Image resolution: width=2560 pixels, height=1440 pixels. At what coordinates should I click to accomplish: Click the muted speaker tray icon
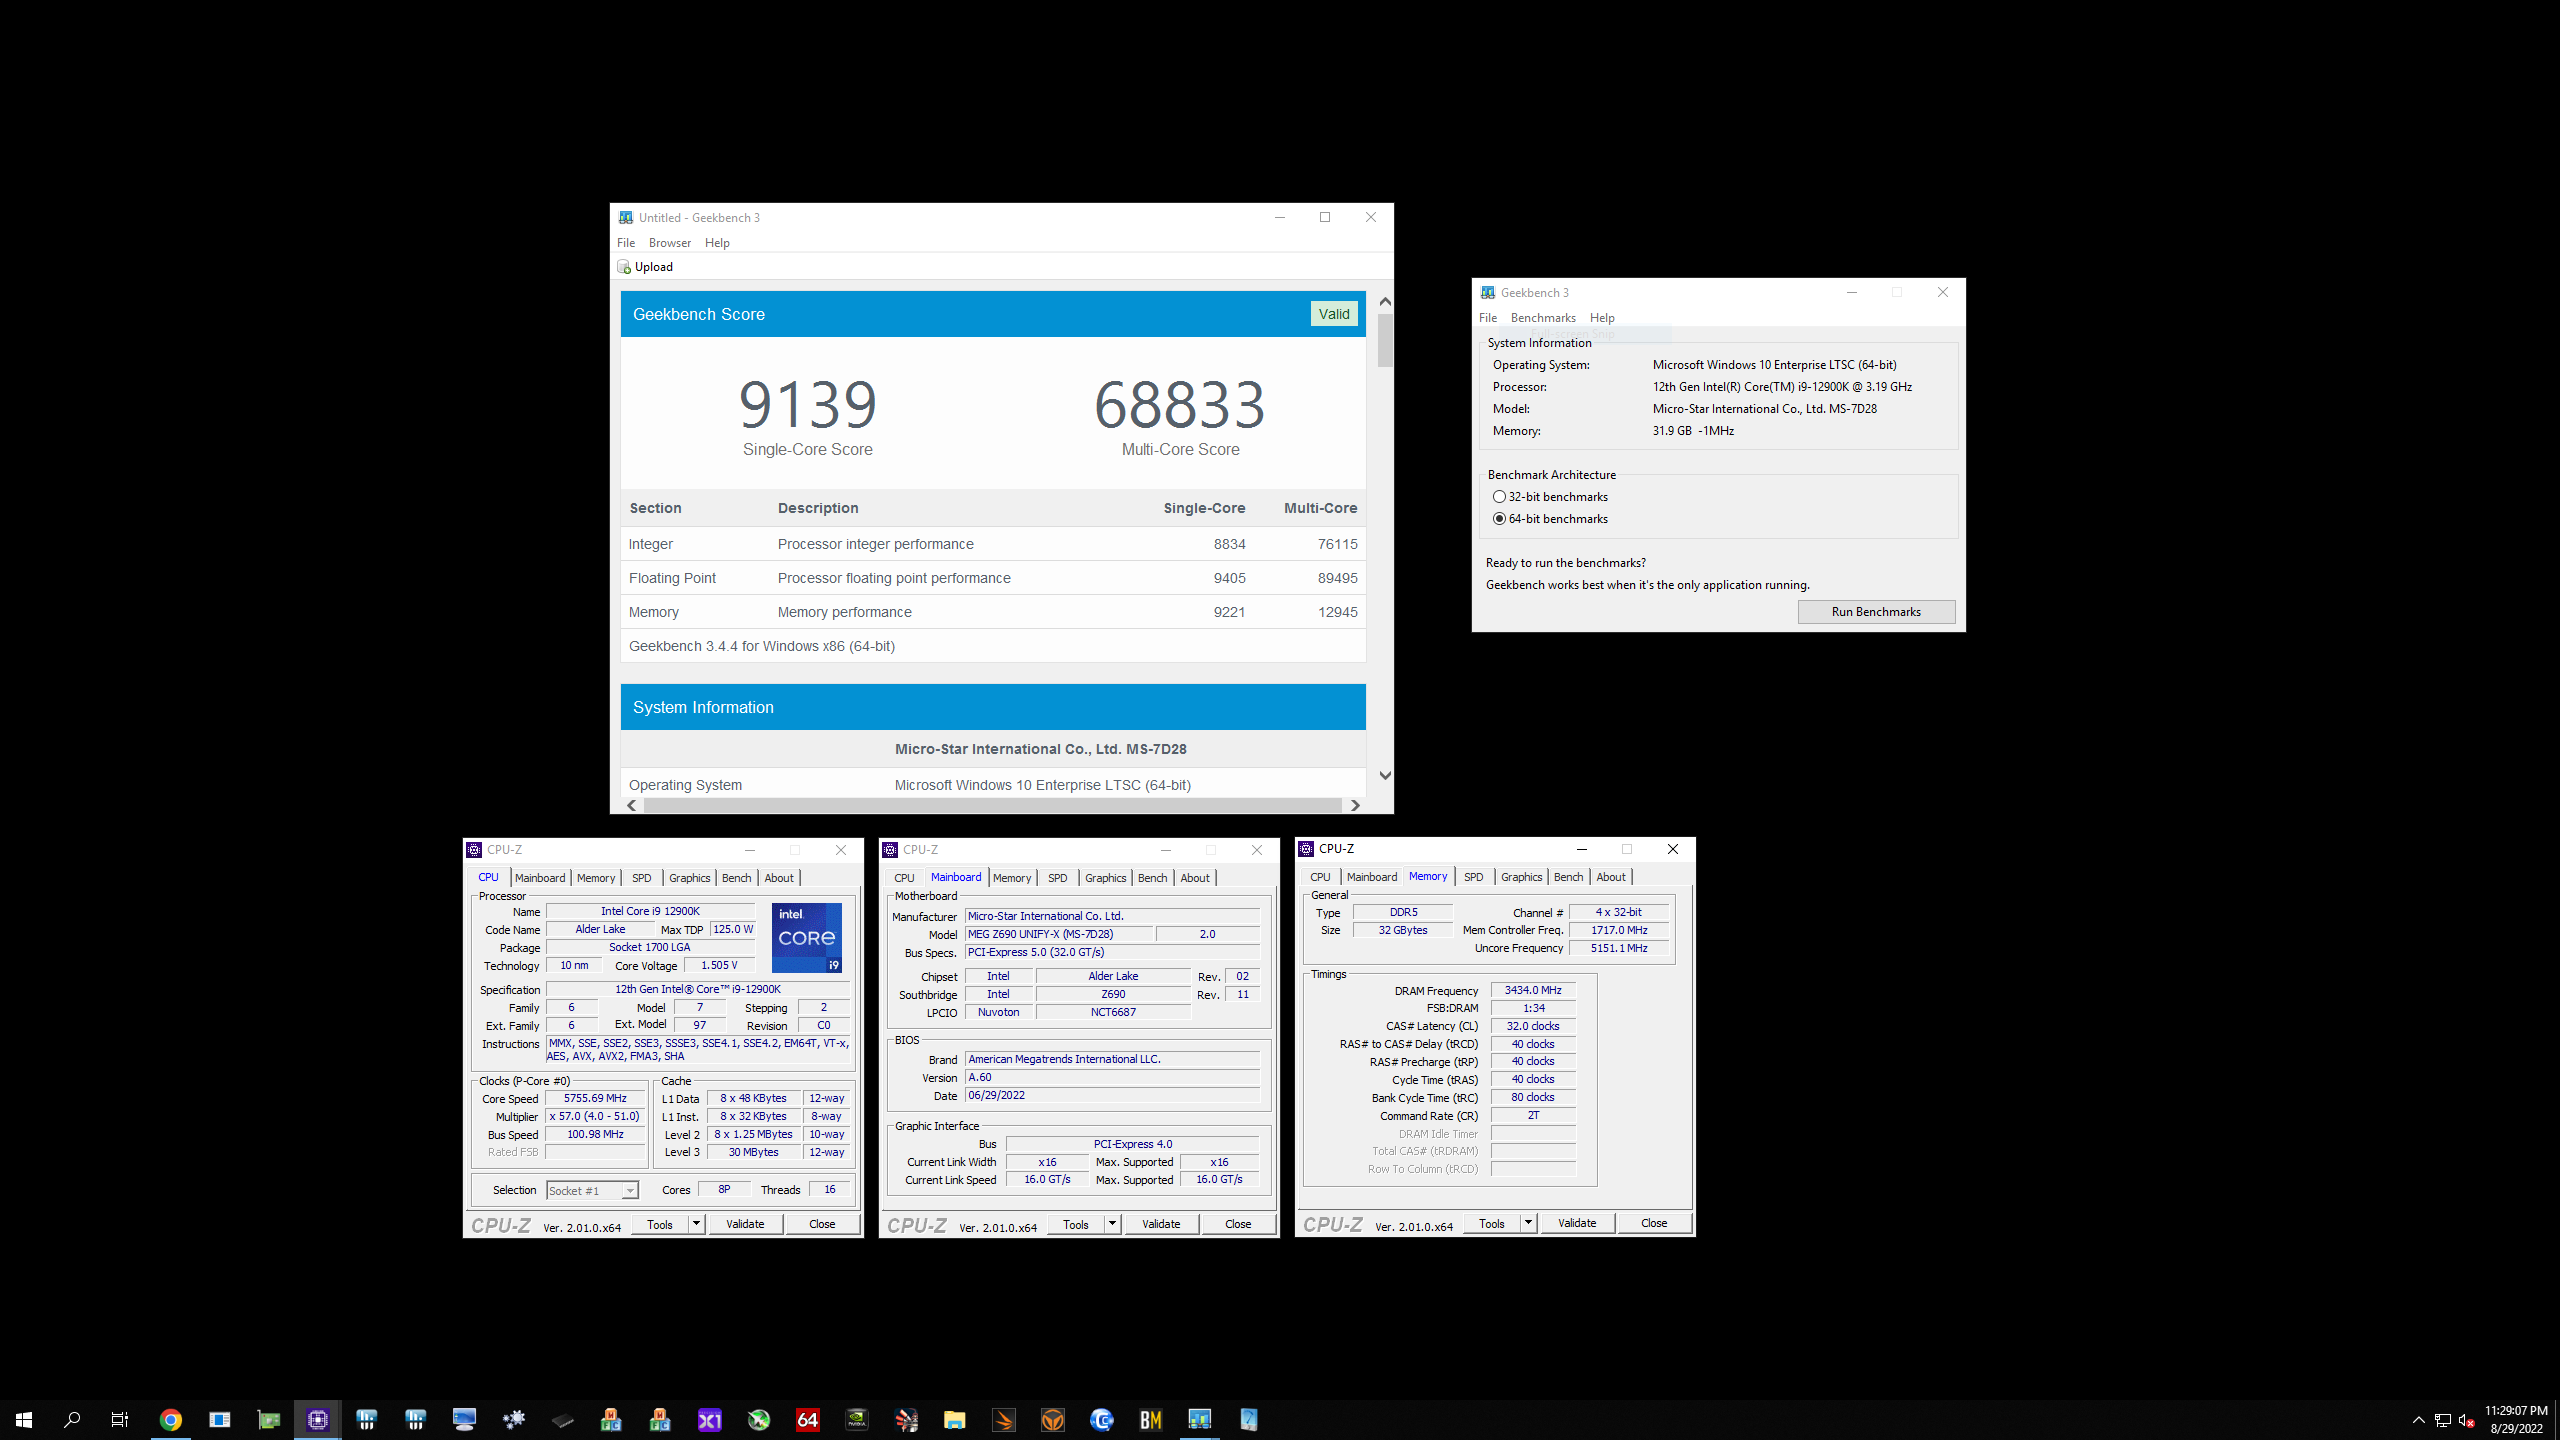click(x=2466, y=1420)
